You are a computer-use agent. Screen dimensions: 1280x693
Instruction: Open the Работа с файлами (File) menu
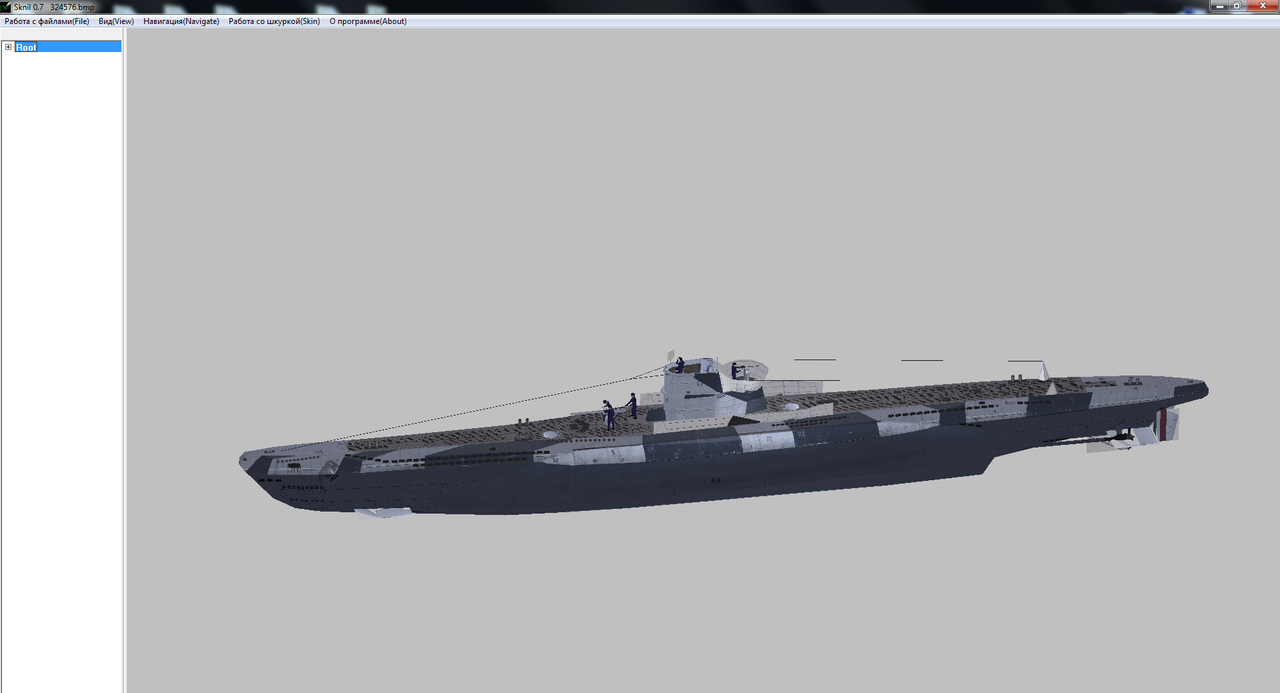pyautogui.click(x=46, y=21)
